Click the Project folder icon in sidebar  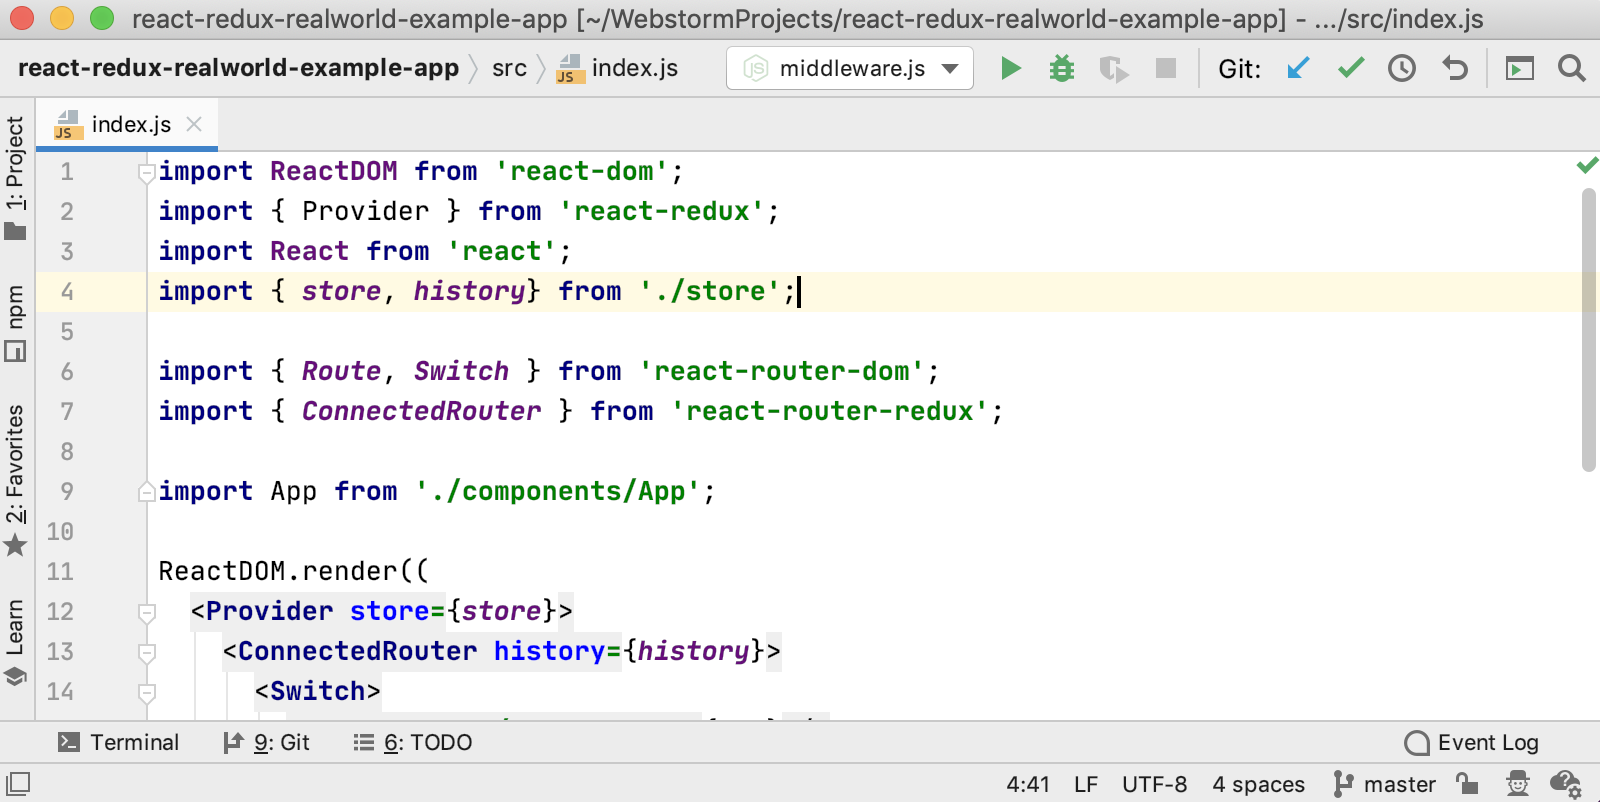[x=15, y=231]
